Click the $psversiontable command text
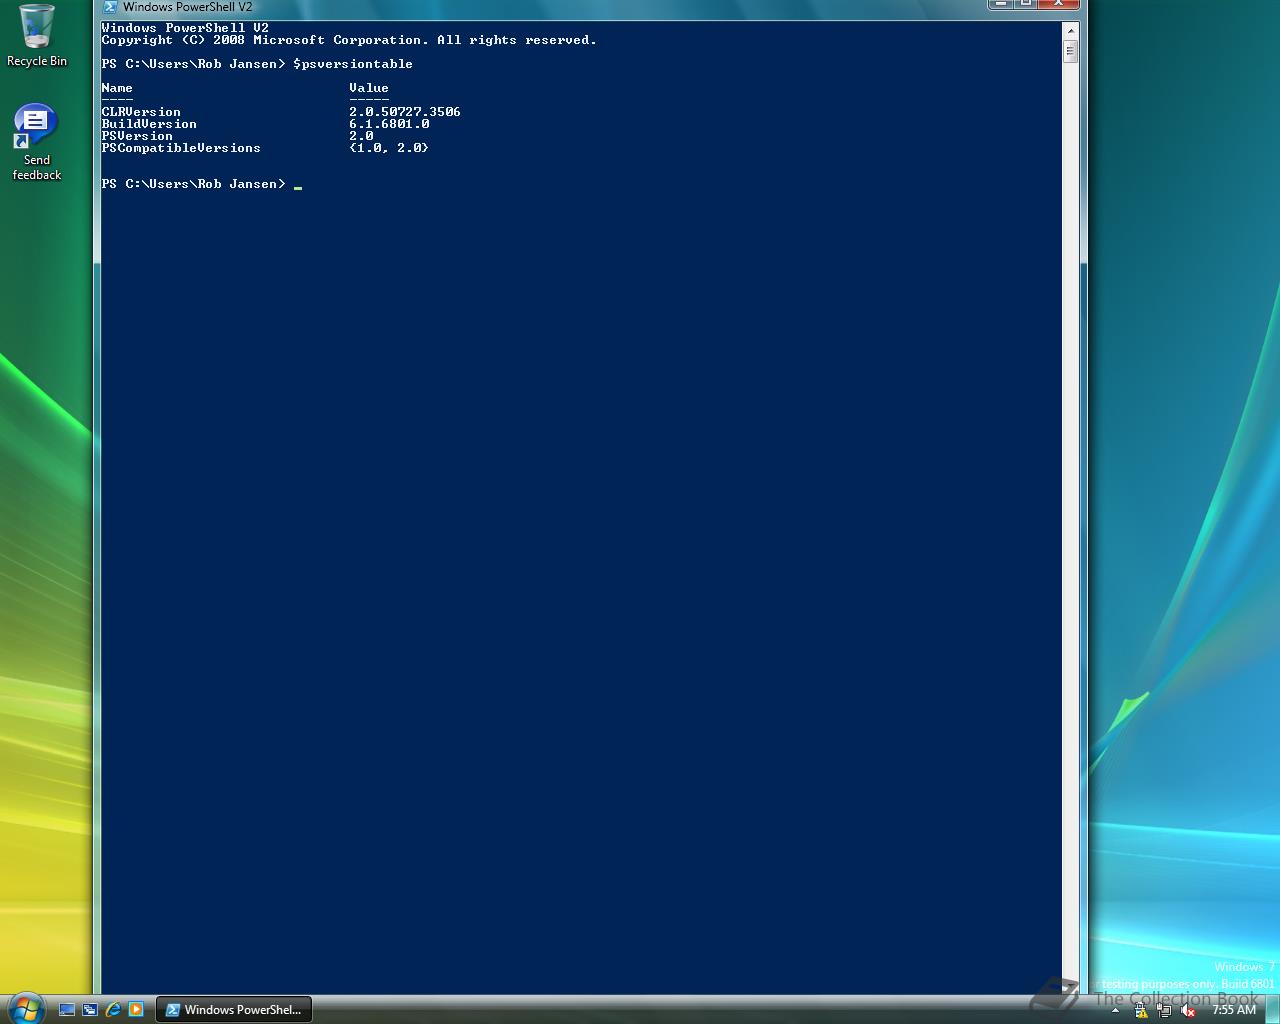 pyautogui.click(x=353, y=64)
